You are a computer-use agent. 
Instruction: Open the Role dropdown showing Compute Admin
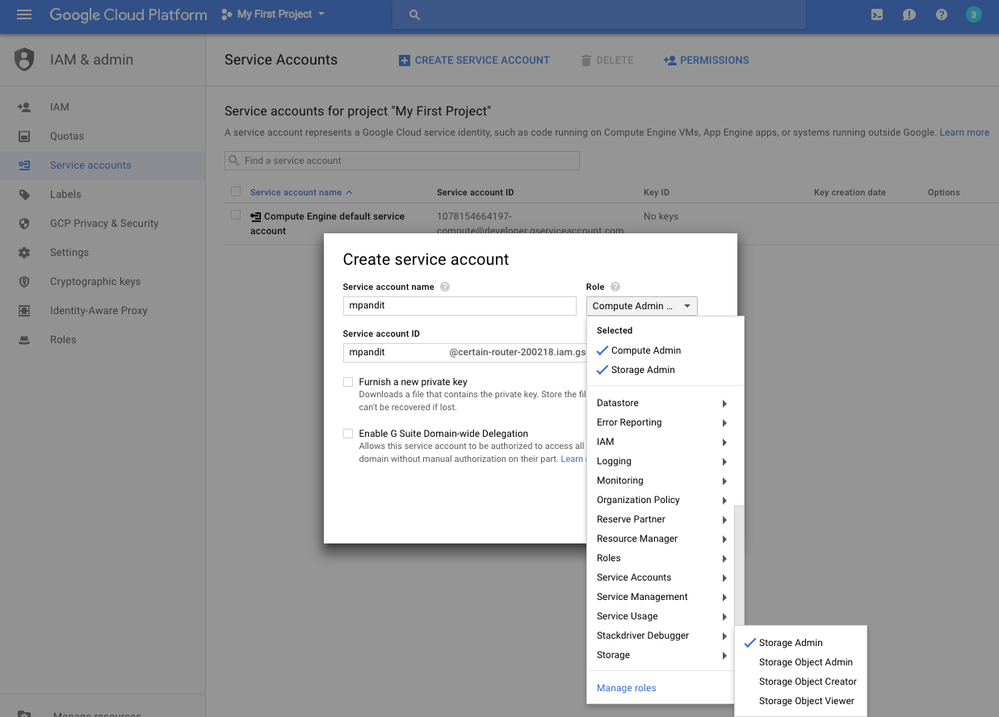click(641, 305)
